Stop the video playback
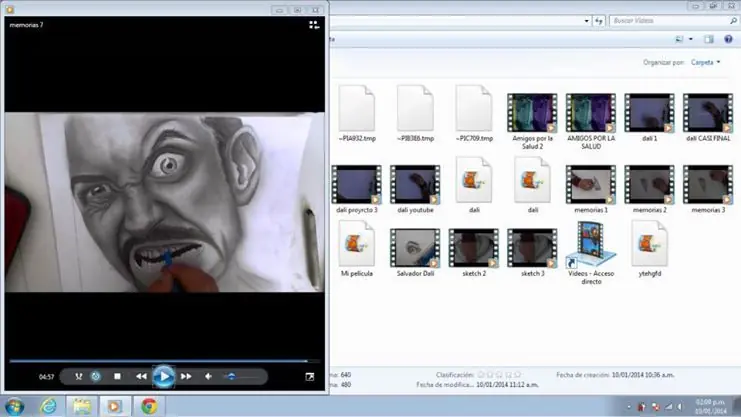741x417 pixels. 117,376
